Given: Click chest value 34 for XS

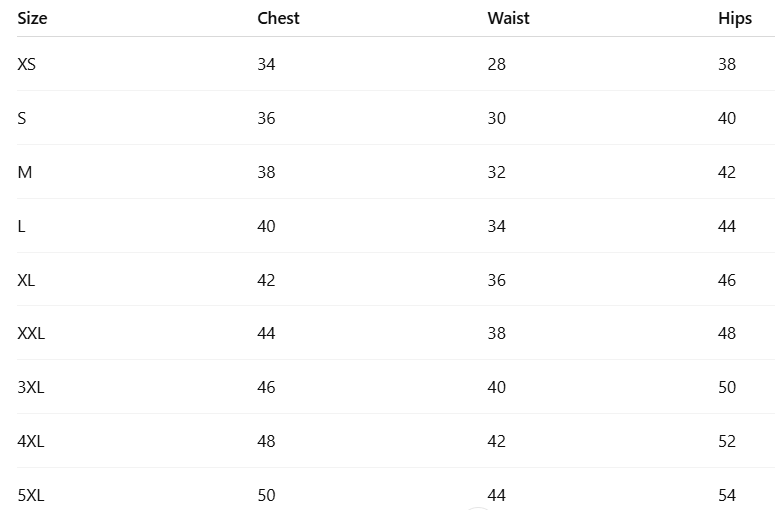Looking at the screenshot, I should click(266, 64).
